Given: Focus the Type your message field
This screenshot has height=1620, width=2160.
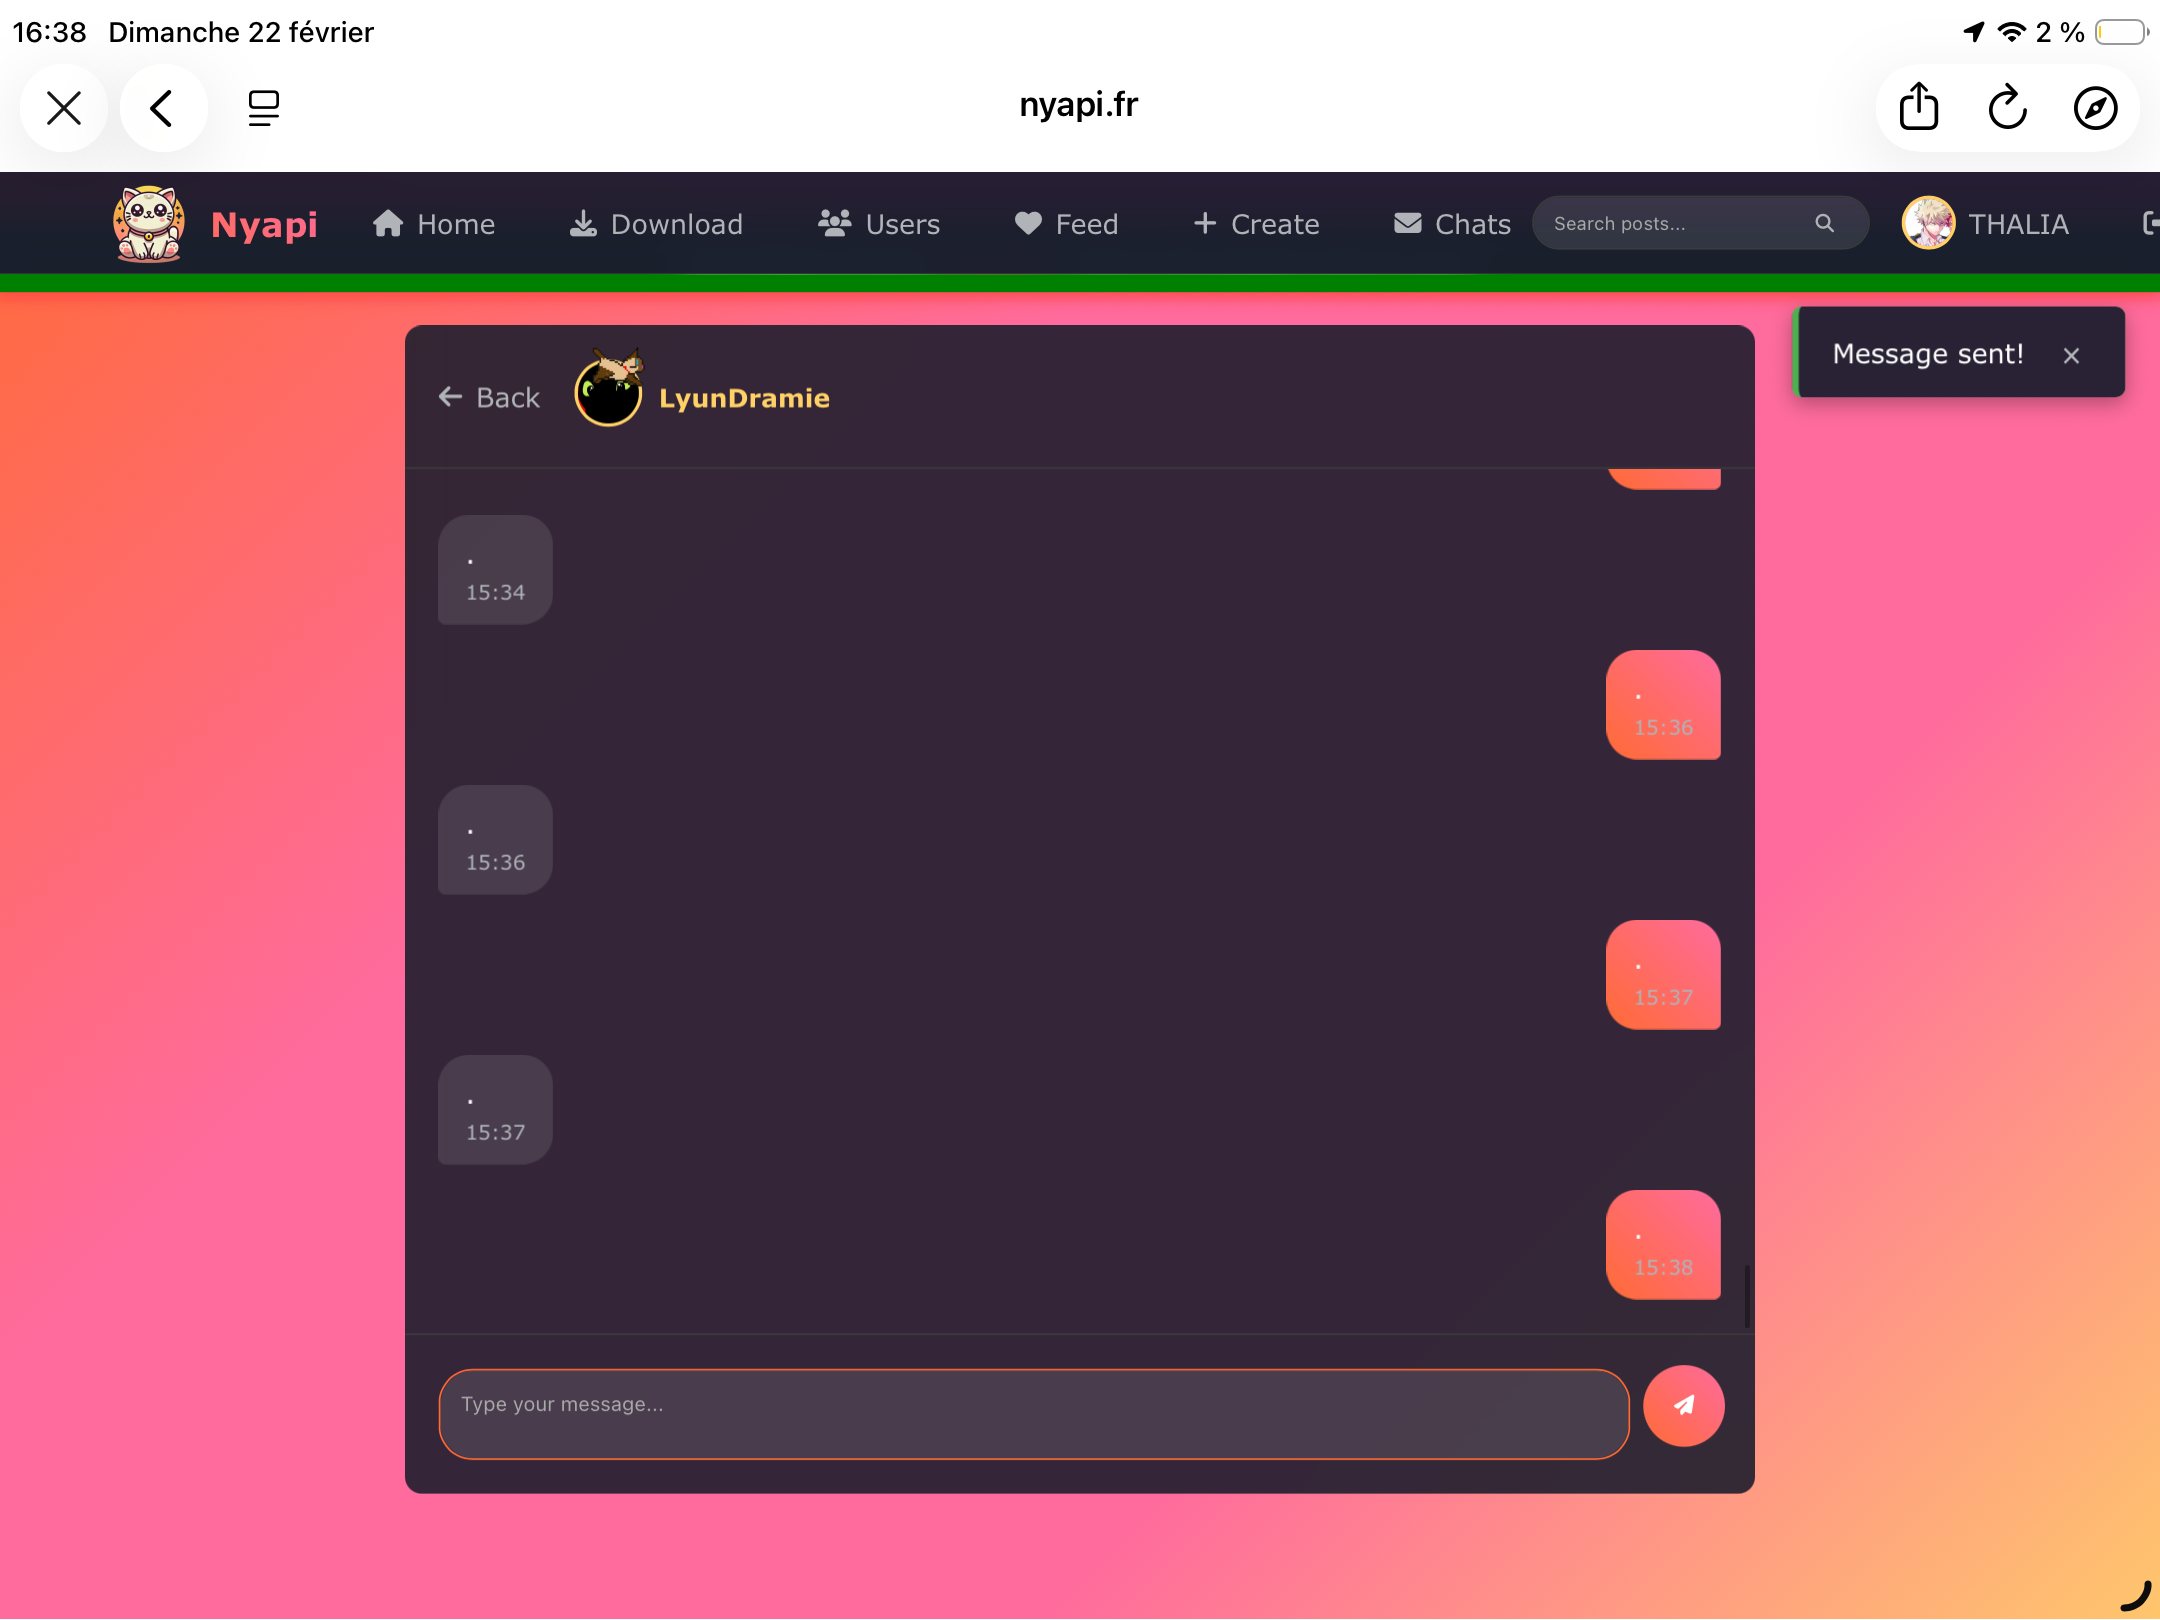Looking at the screenshot, I should pyautogui.click(x=1033, y=1413).
